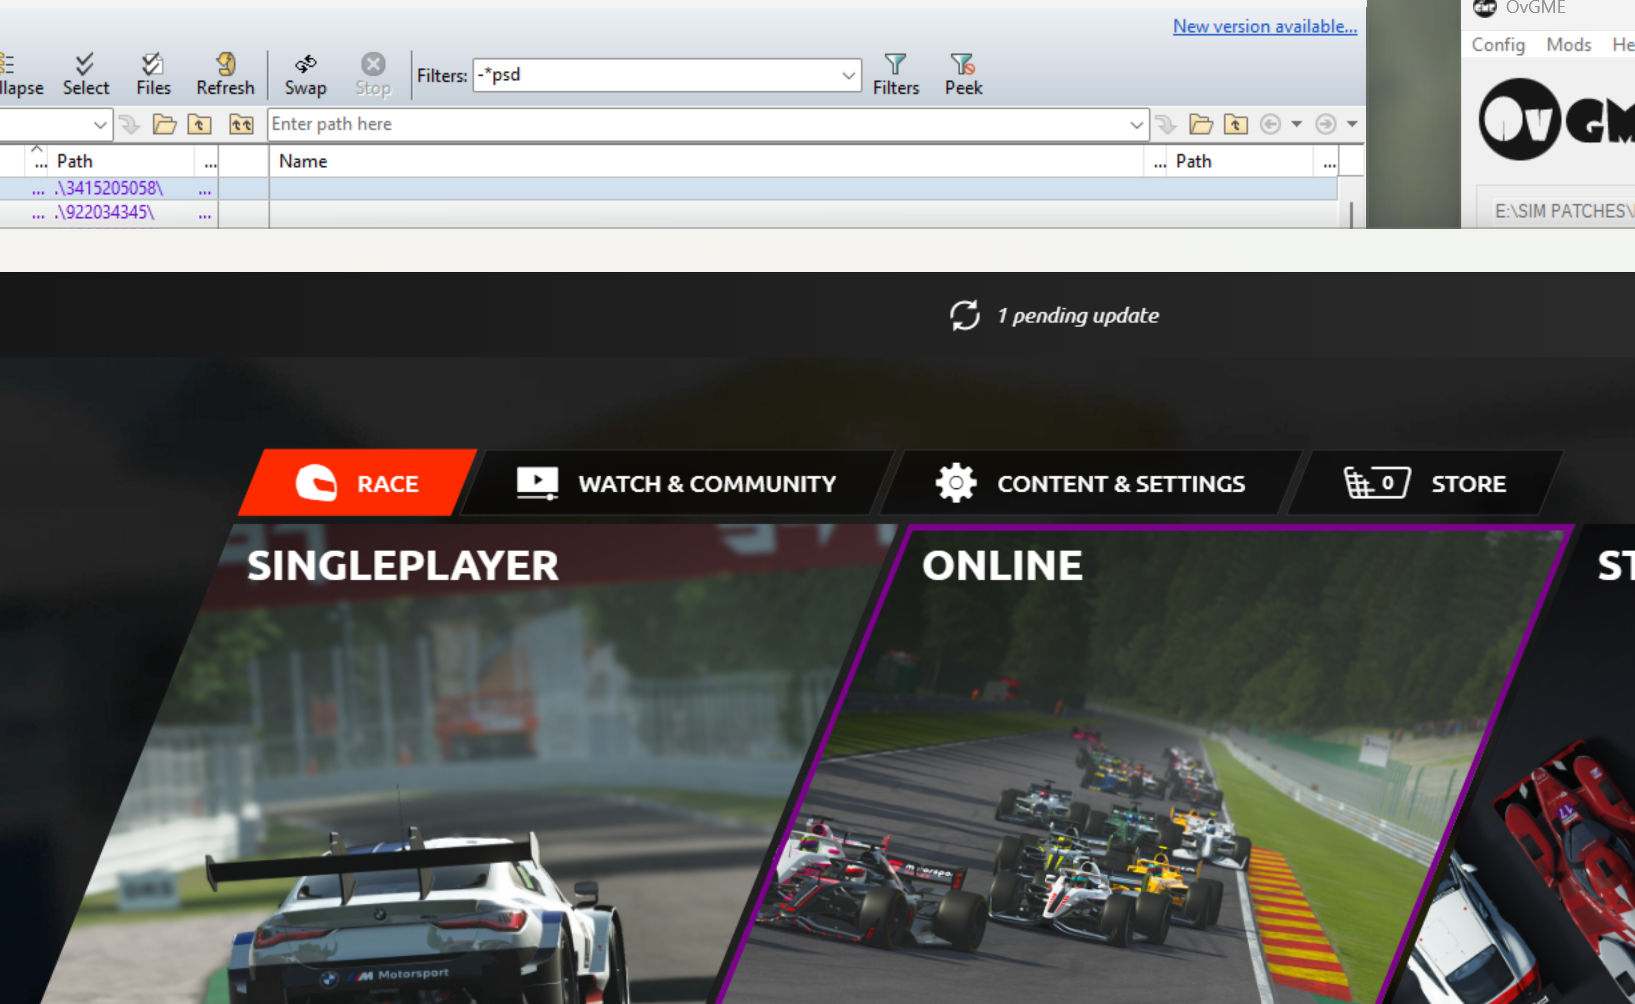Switch to the RACE tab
The image size is (1635, 1004).
click(358, 483)
